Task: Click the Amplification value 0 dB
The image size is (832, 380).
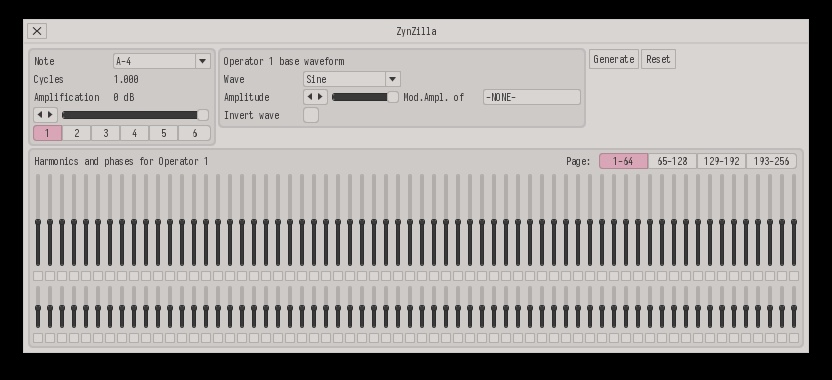Action: pos(124,97)
